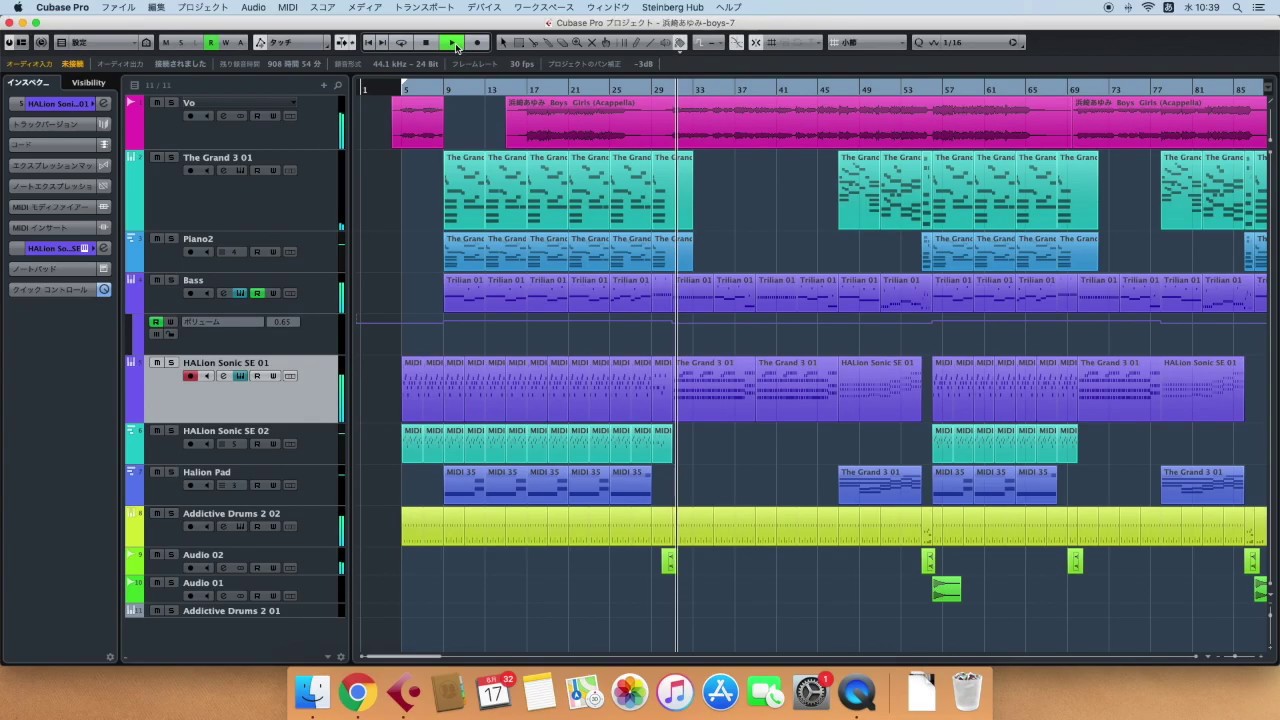Click the Bass ボリューム automation value field
The image size is (1280, 720).
[282, 322]
